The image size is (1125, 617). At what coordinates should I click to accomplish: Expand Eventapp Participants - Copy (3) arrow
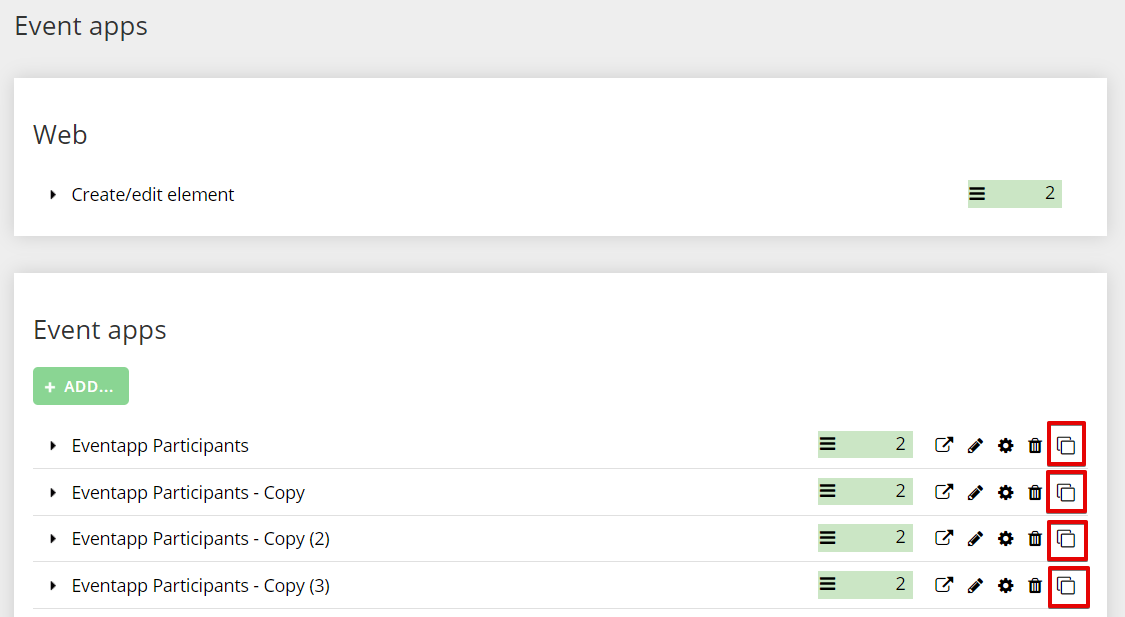click(52, 585)
